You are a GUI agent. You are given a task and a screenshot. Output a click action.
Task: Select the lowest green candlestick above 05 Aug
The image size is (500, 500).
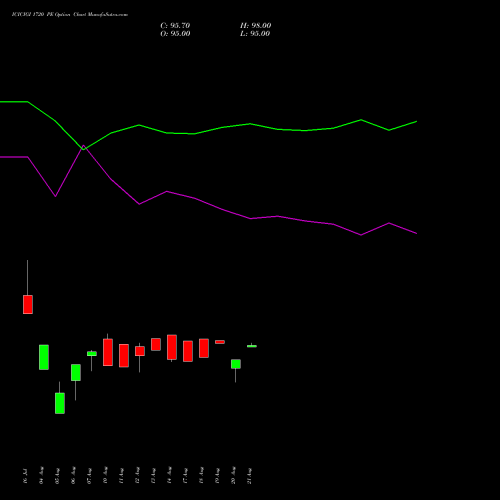click(x=60, y=403)
